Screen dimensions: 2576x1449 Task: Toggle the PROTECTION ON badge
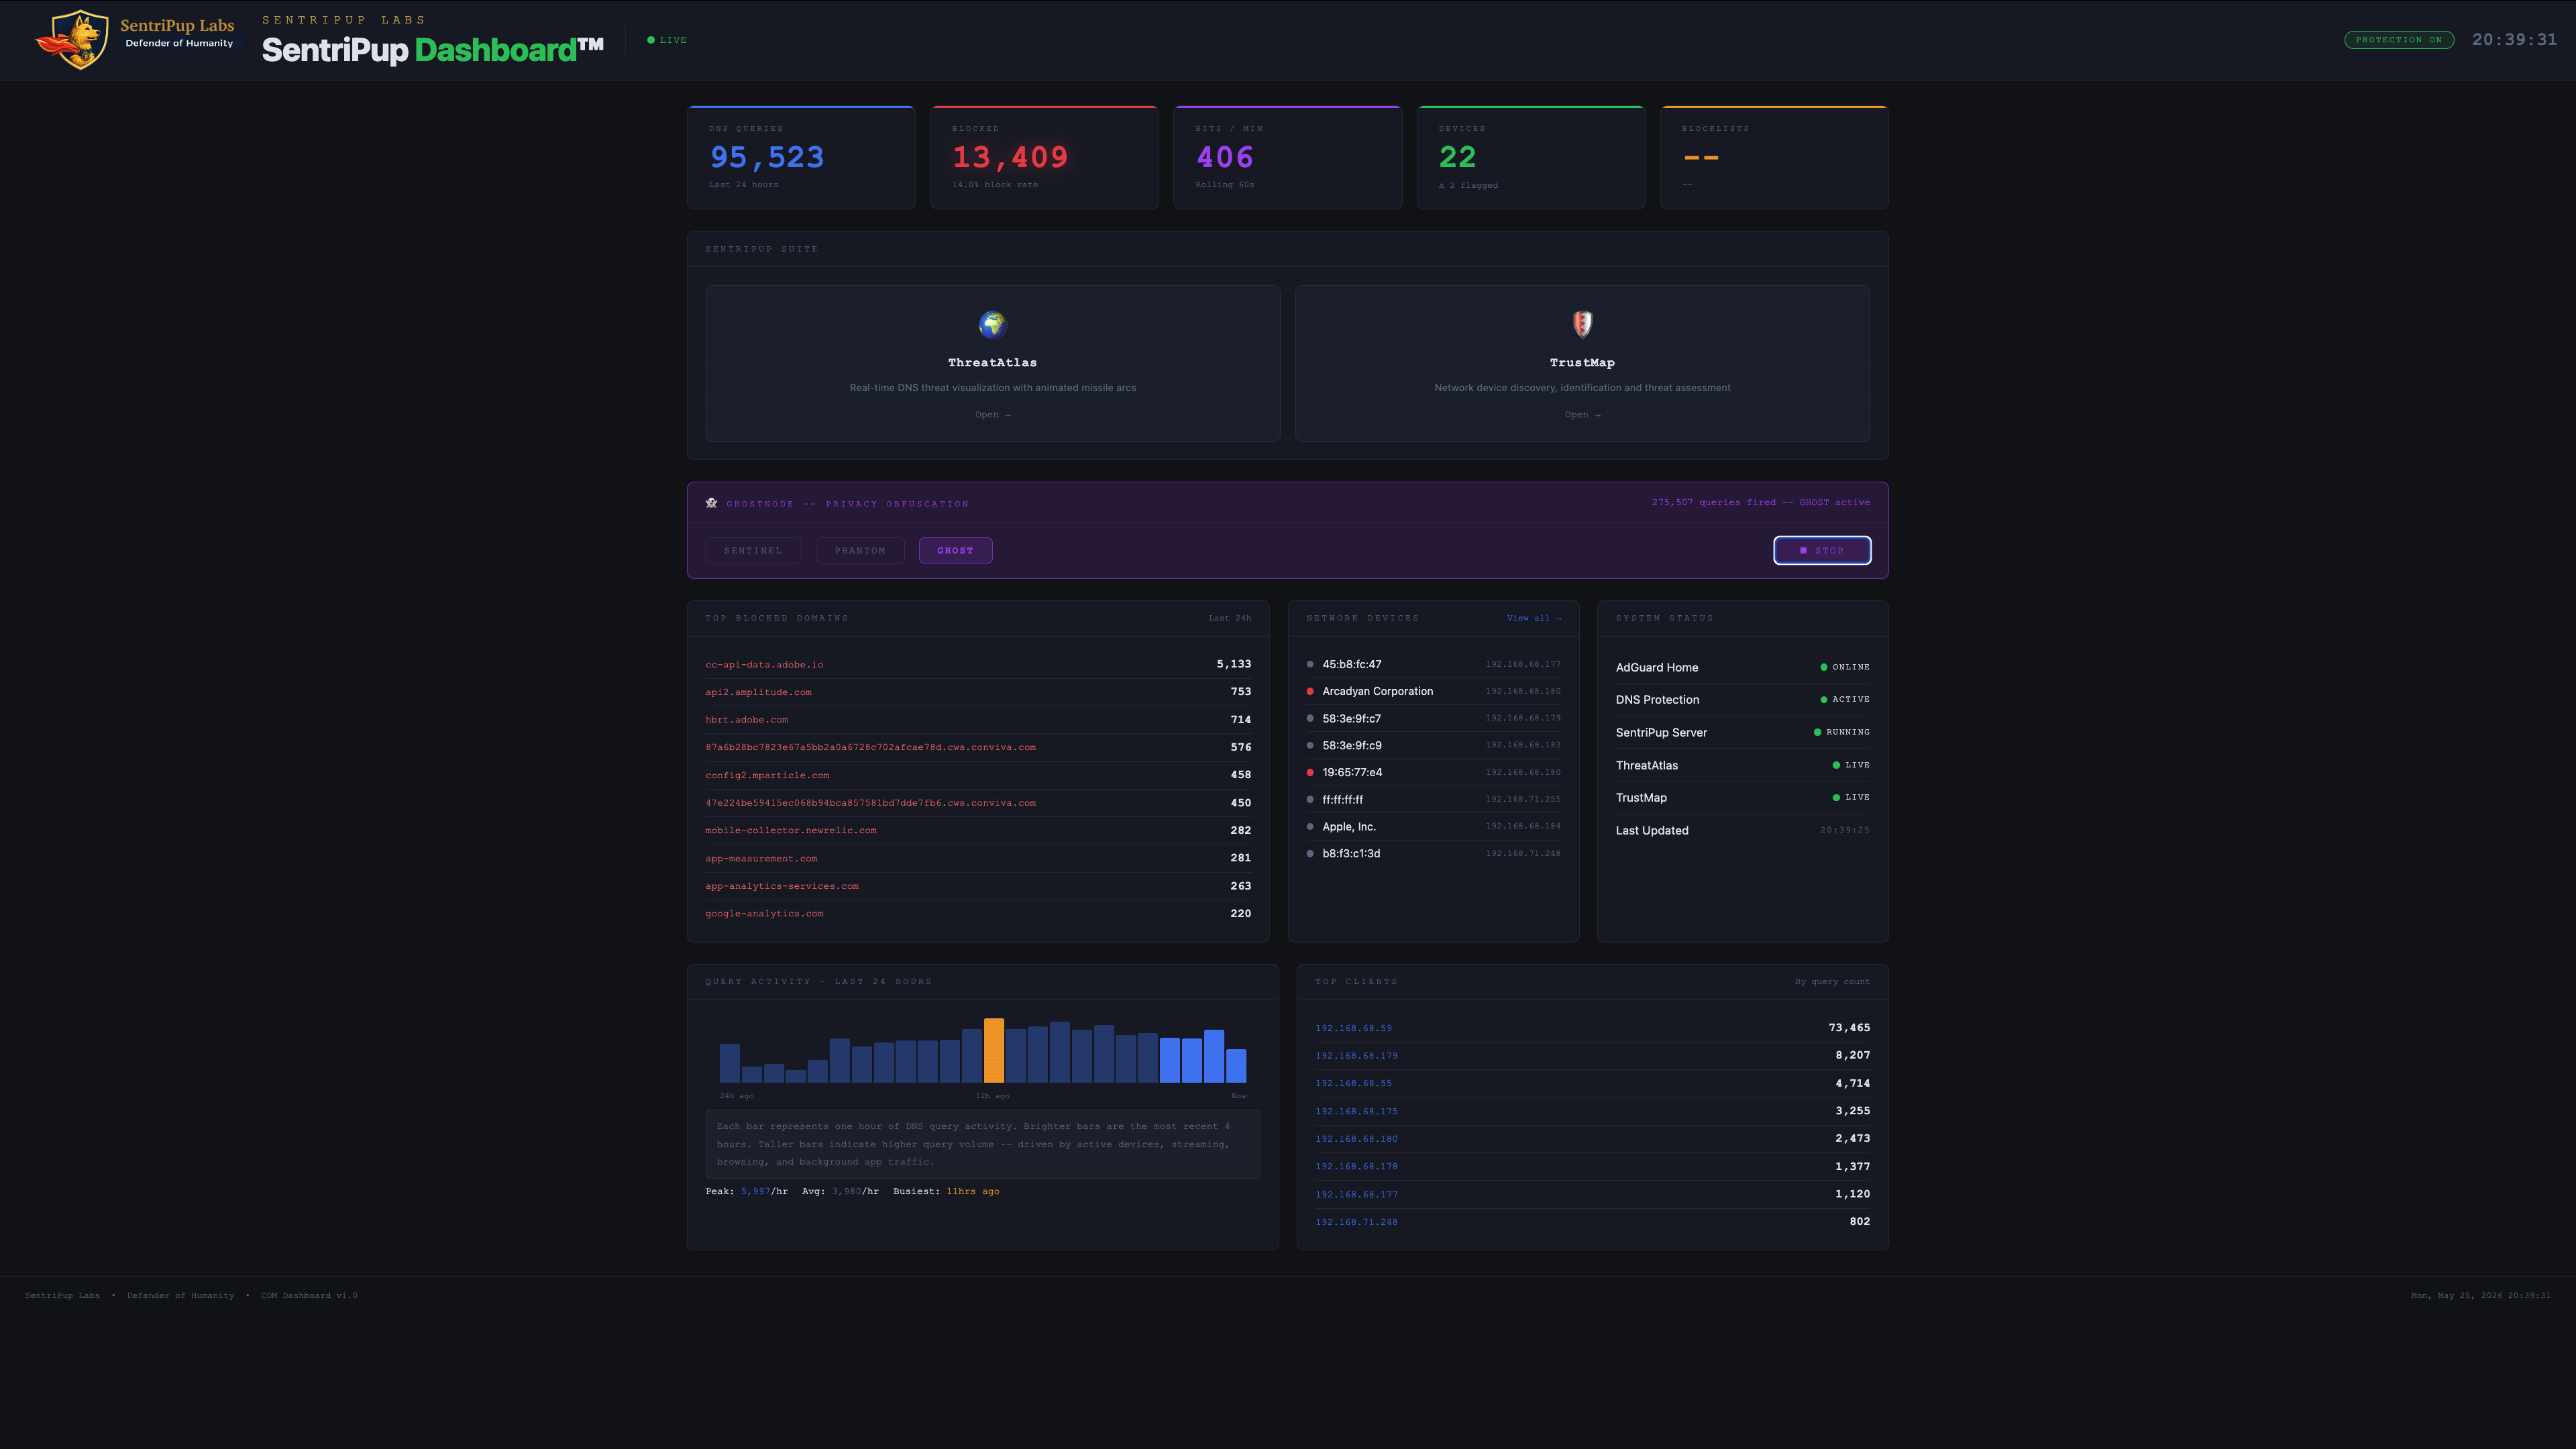click(x=2398, y=40)
